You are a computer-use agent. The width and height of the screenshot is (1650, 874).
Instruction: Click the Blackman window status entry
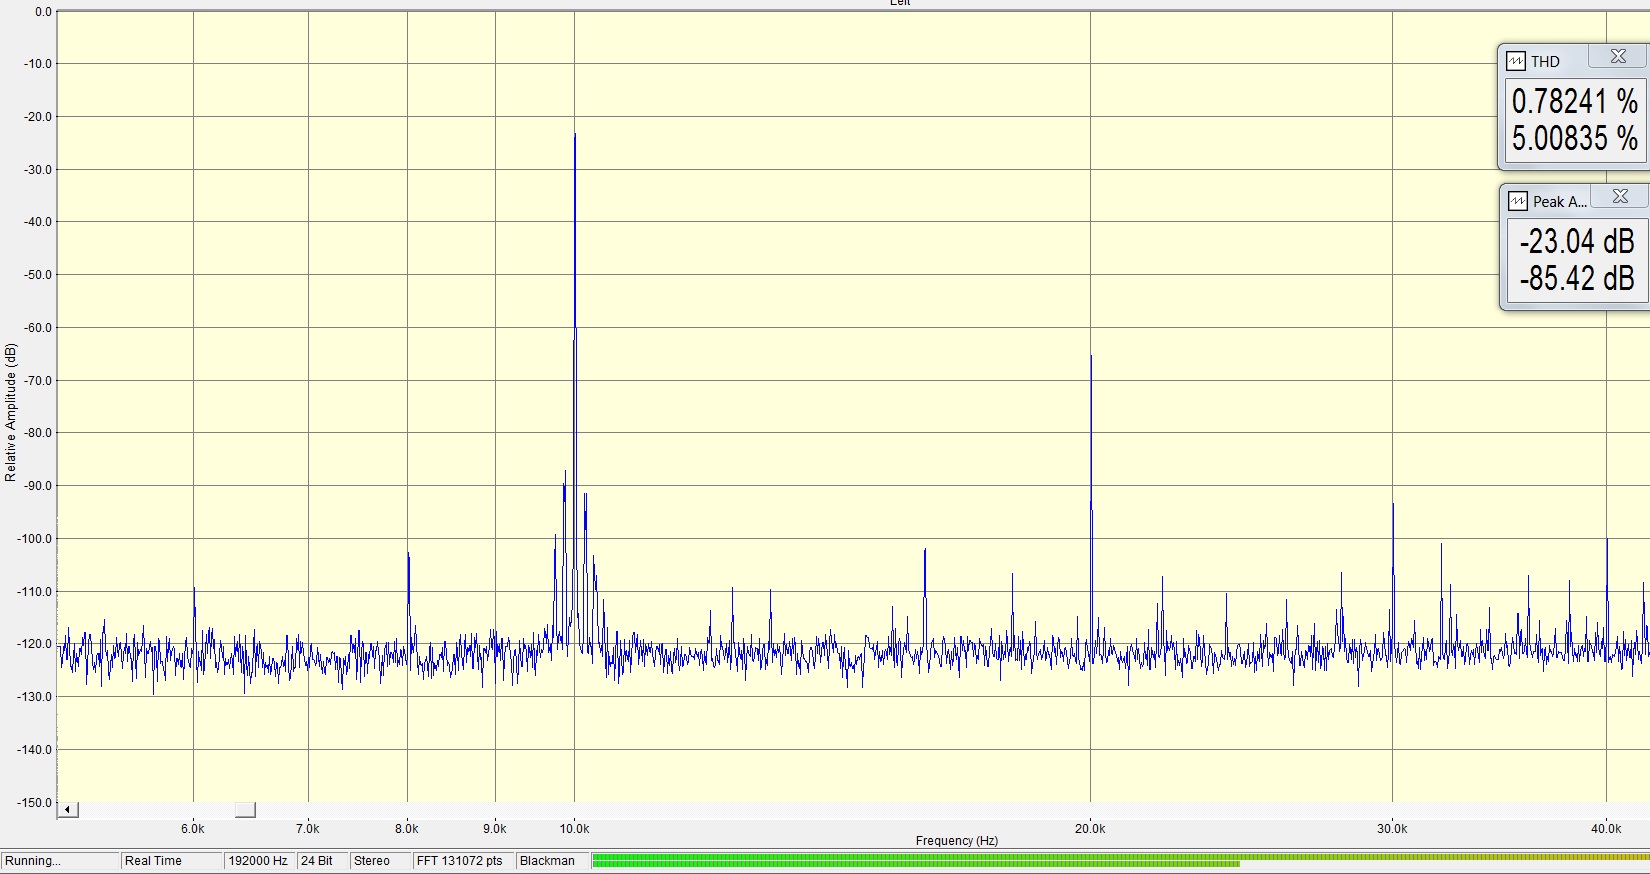coord(551,861)
